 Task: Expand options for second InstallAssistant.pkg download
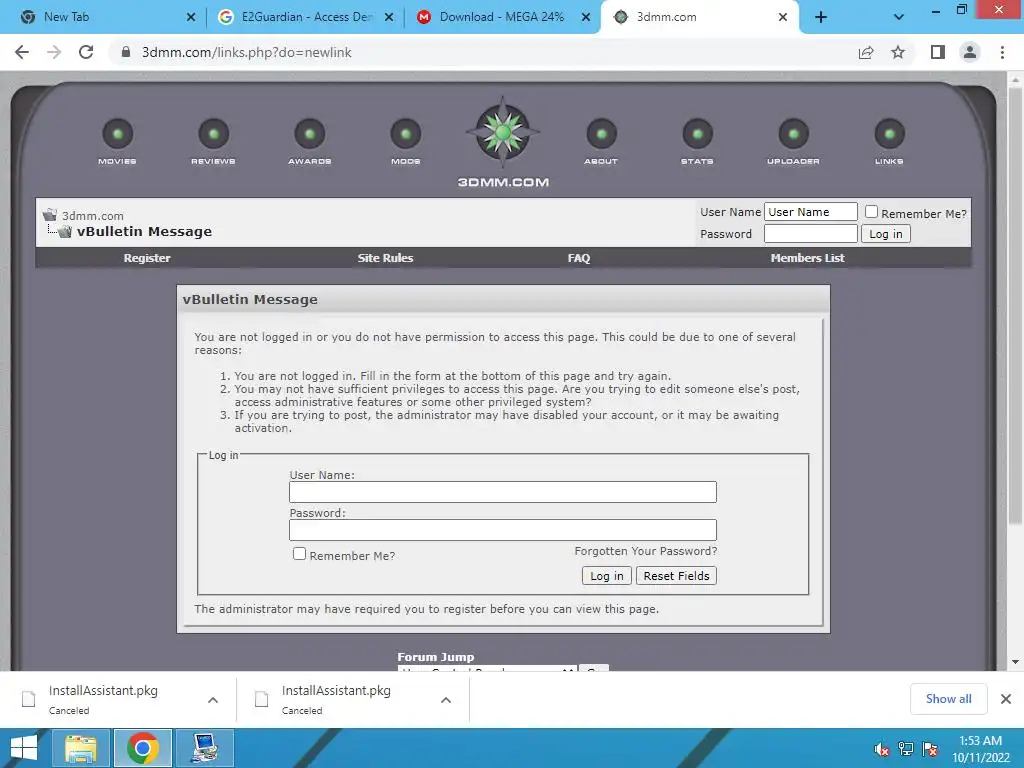point(446,700)
